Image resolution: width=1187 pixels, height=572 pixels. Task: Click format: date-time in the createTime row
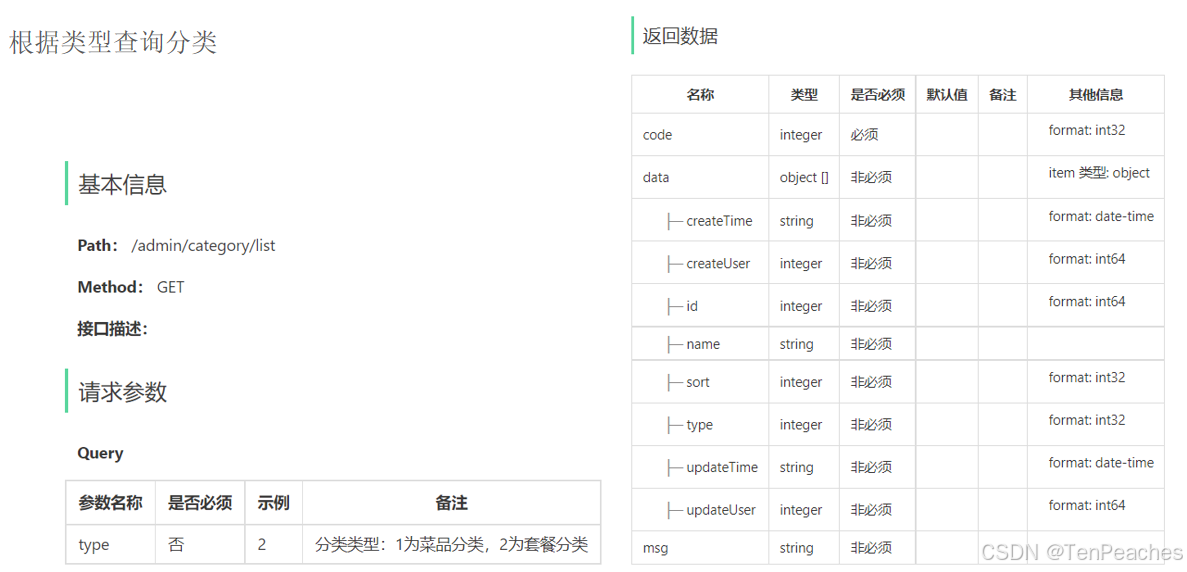(x=1101, y=216)
